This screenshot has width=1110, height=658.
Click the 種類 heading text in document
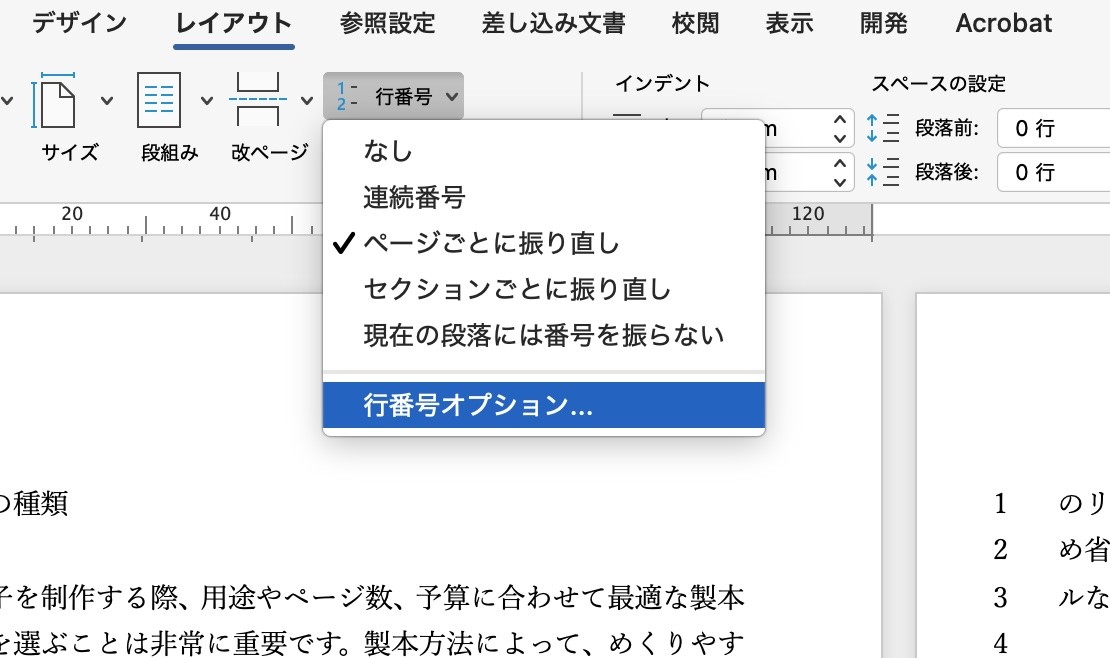[40, 504]
